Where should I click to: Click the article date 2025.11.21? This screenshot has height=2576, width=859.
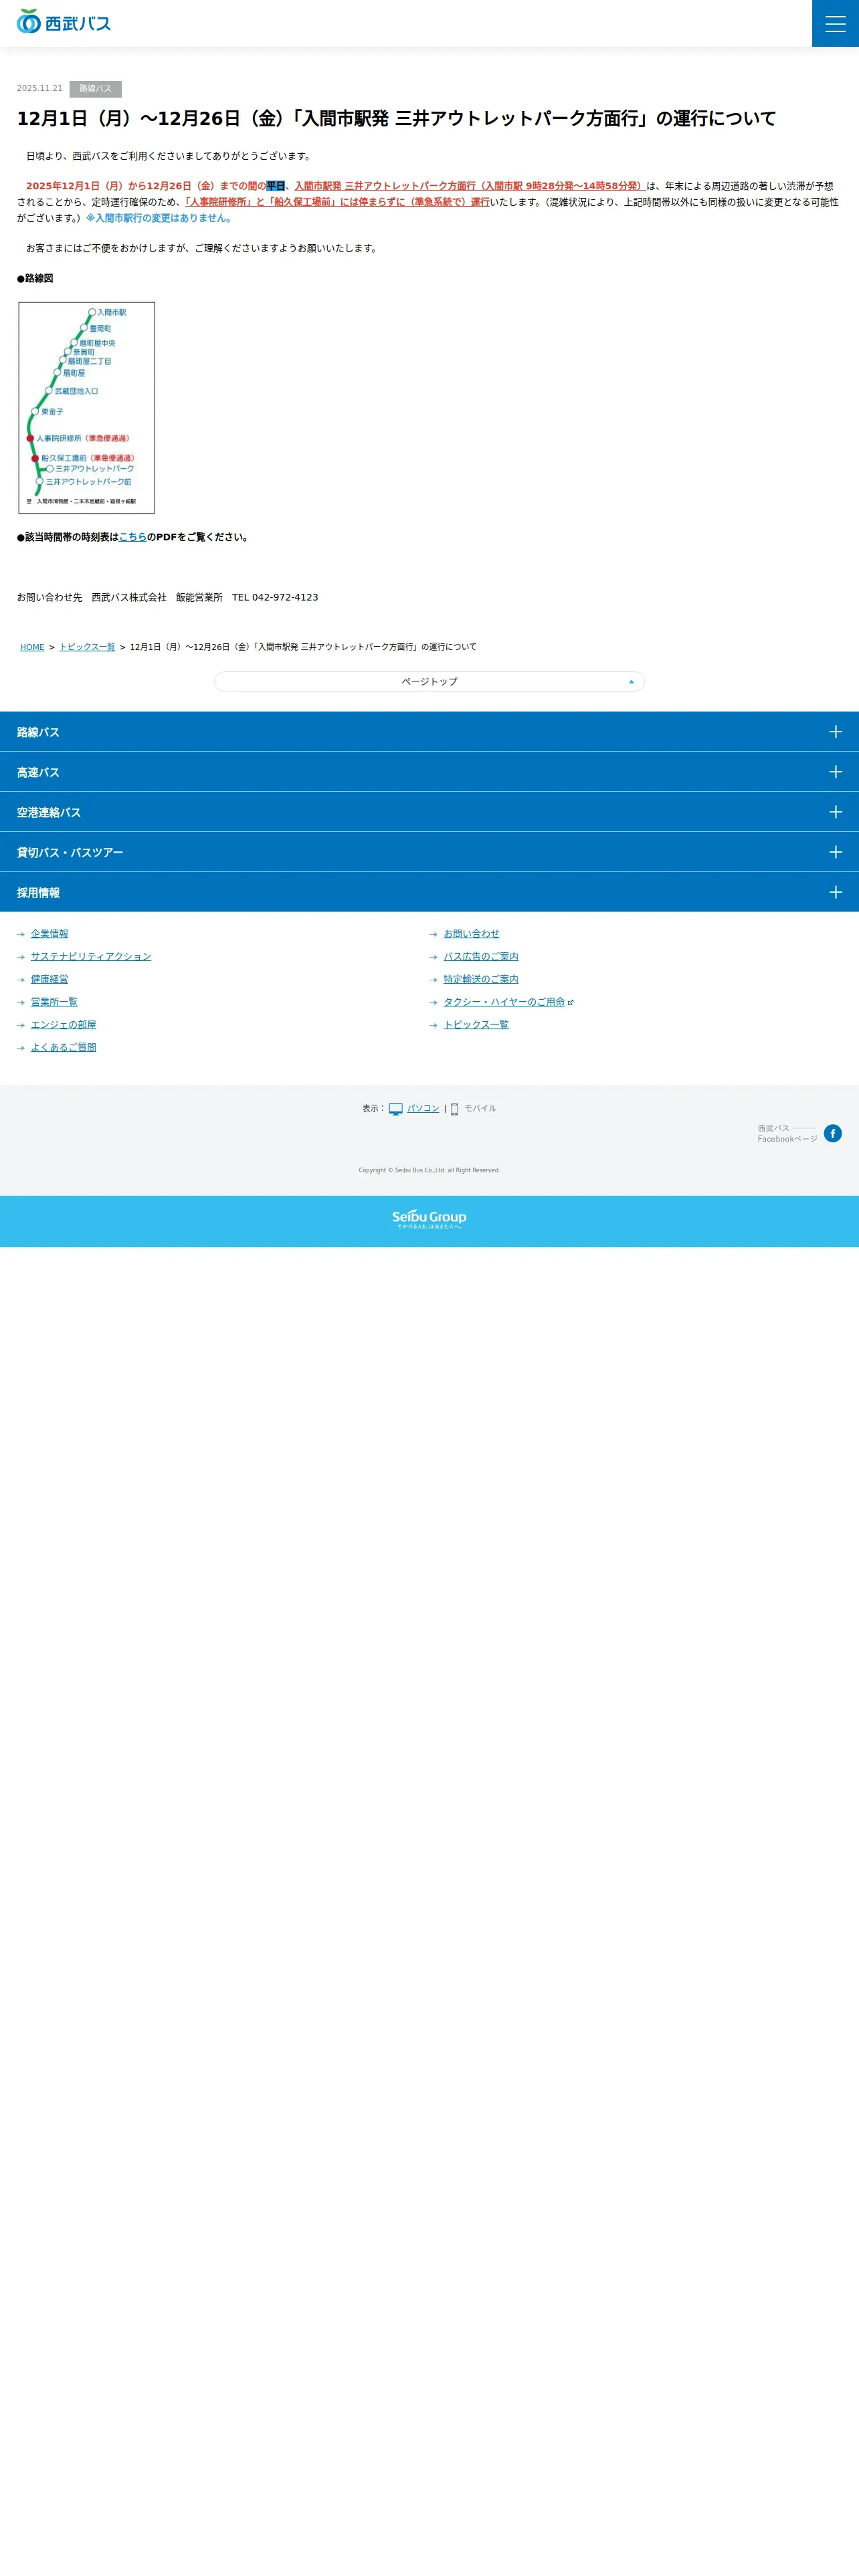click(39, 89)
